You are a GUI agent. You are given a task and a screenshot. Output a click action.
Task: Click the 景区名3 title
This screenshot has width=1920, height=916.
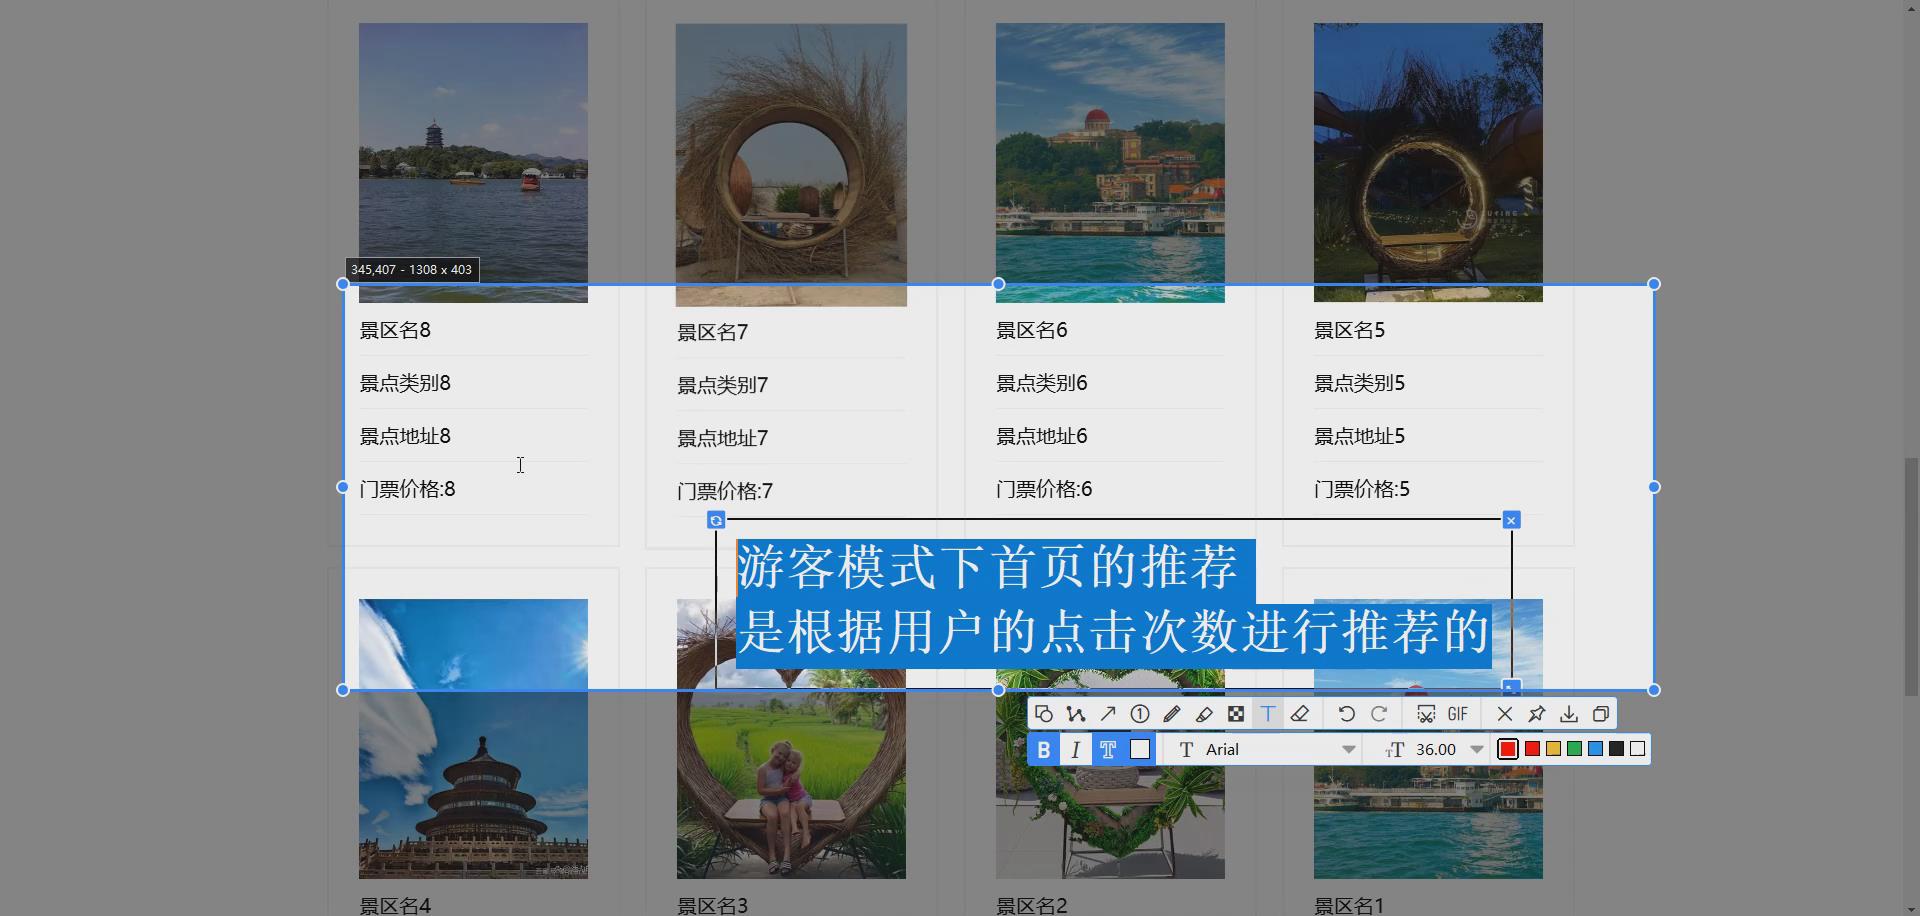pos(713,906)
